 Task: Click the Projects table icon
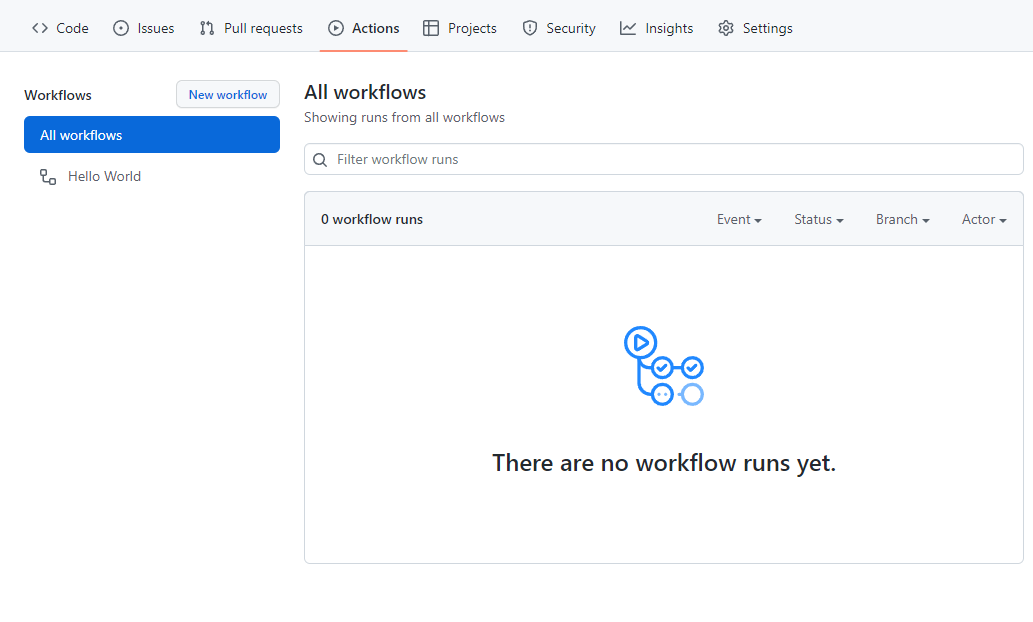tap(431, 28)
